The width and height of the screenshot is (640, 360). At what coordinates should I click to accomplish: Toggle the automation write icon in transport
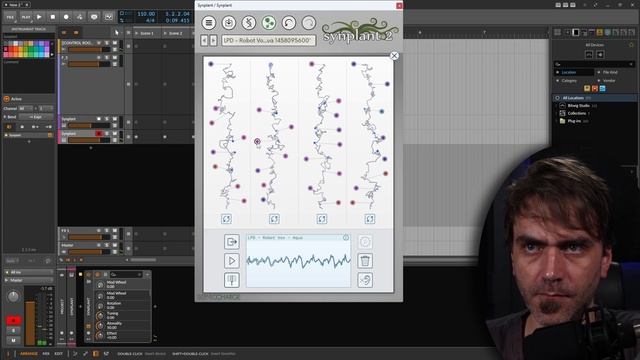tap(80, 17)
